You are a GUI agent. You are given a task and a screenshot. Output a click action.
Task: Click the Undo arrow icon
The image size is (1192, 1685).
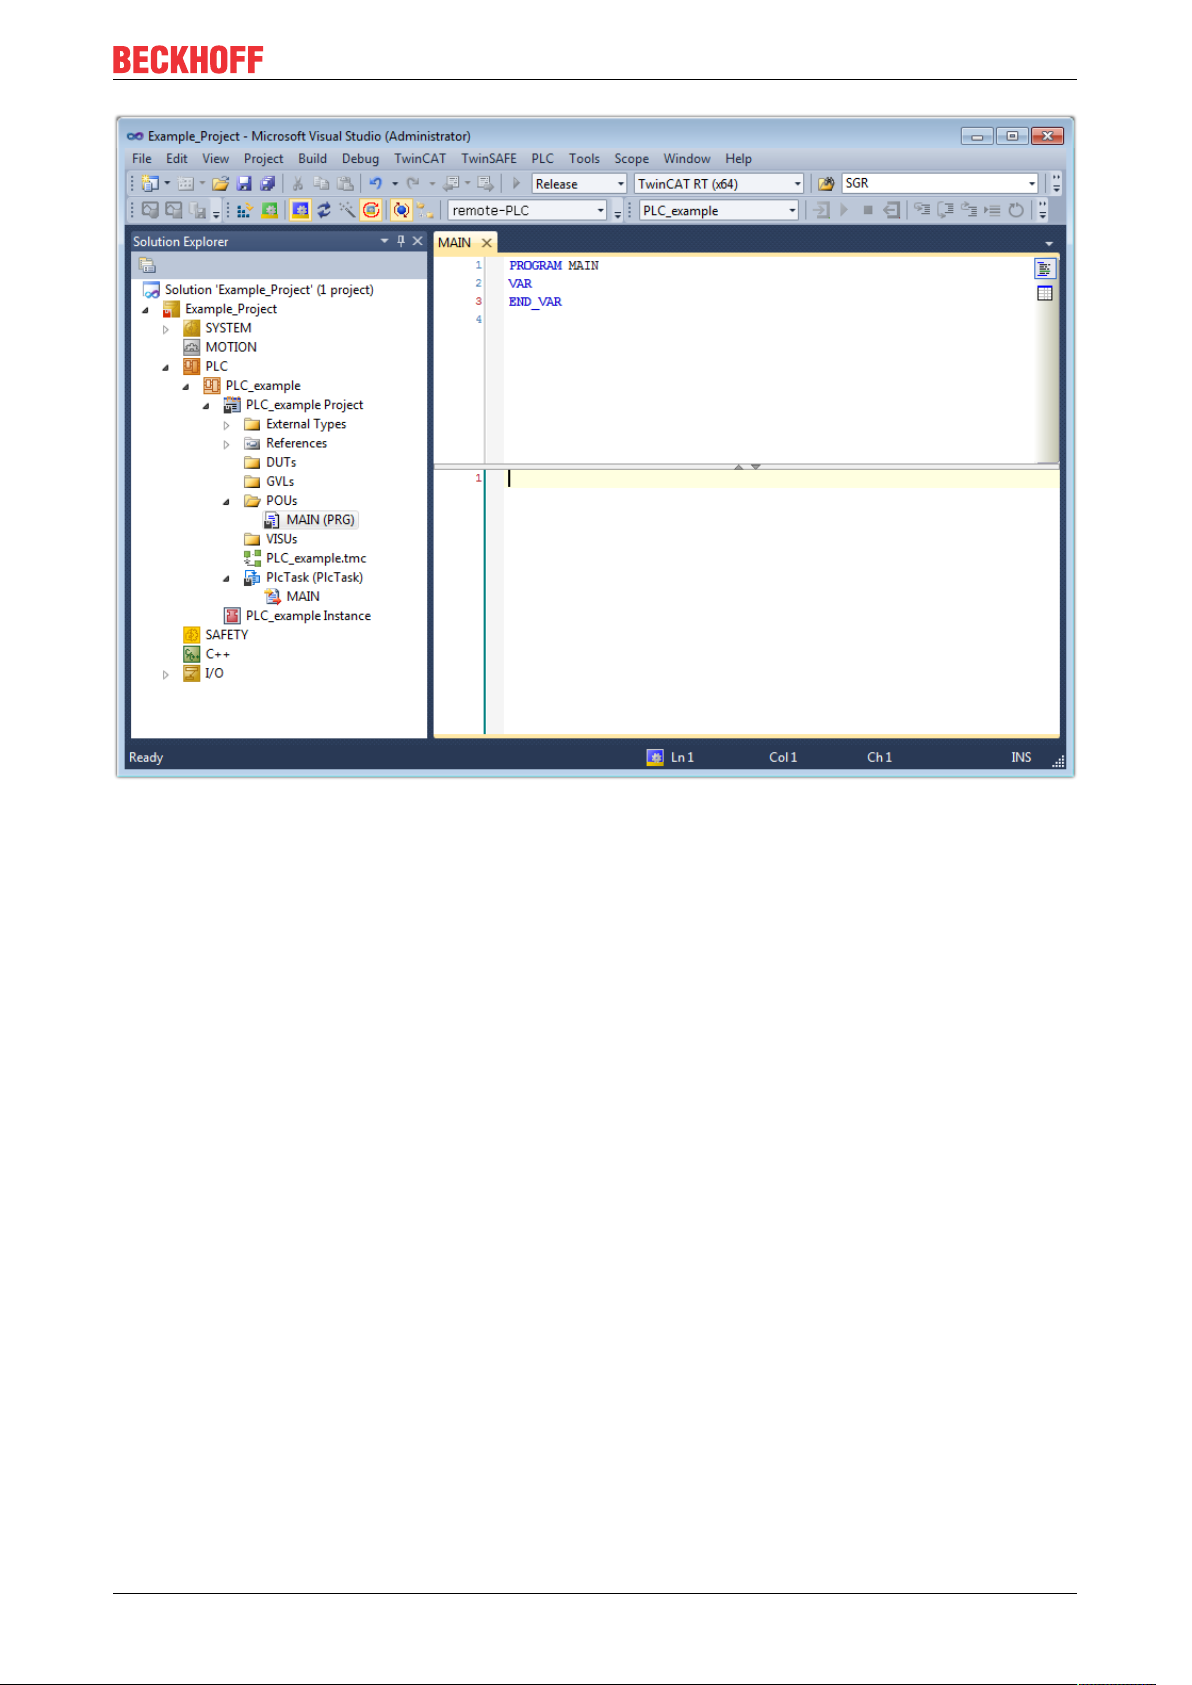pos(376,184)
